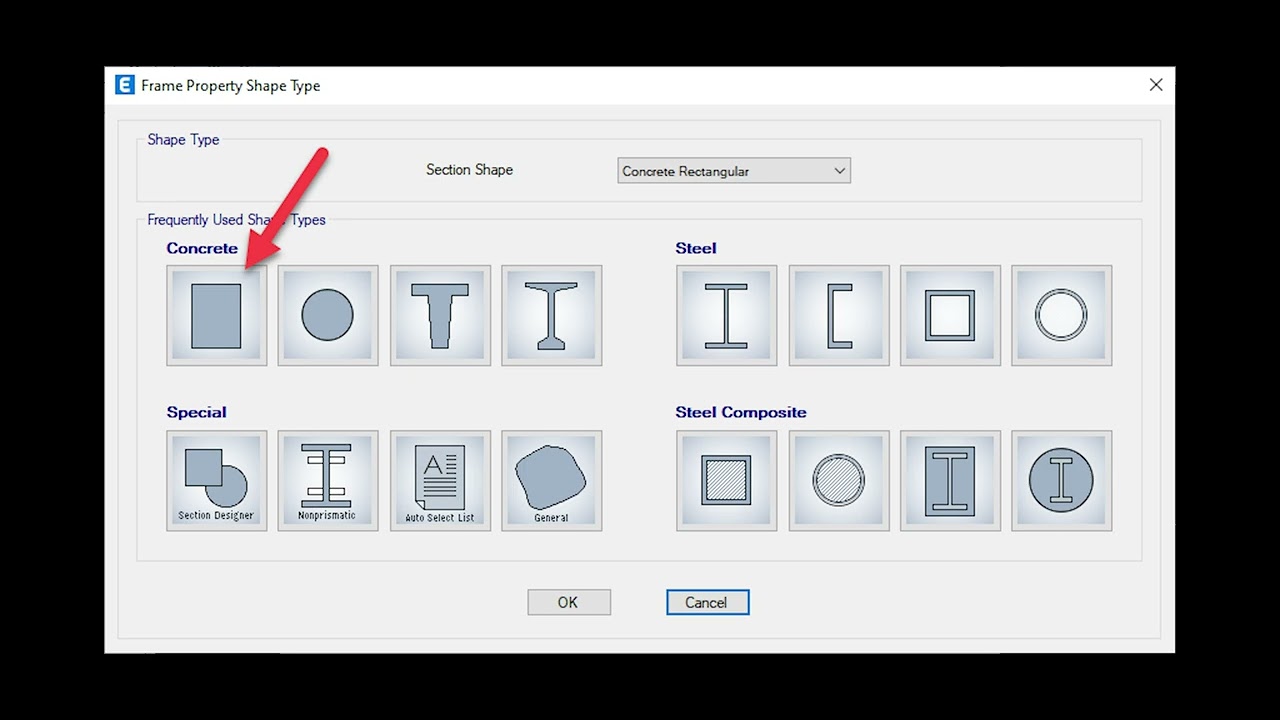Screen dimensions: 1280x720
Task: Select the Steel round Pipe icon
Action: pyautogui.click(x=1061, y=315)
